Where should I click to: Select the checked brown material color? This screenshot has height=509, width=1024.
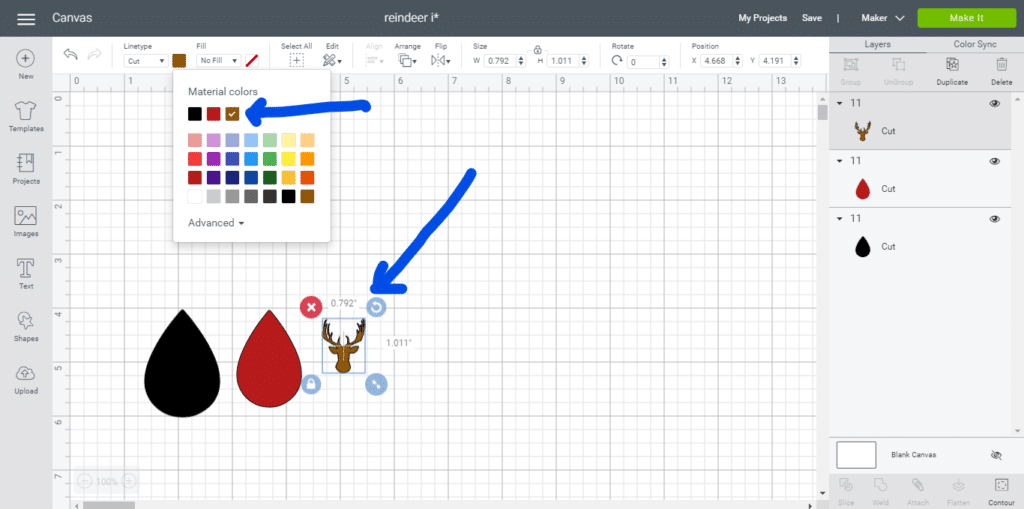click(x=232, y=114)
